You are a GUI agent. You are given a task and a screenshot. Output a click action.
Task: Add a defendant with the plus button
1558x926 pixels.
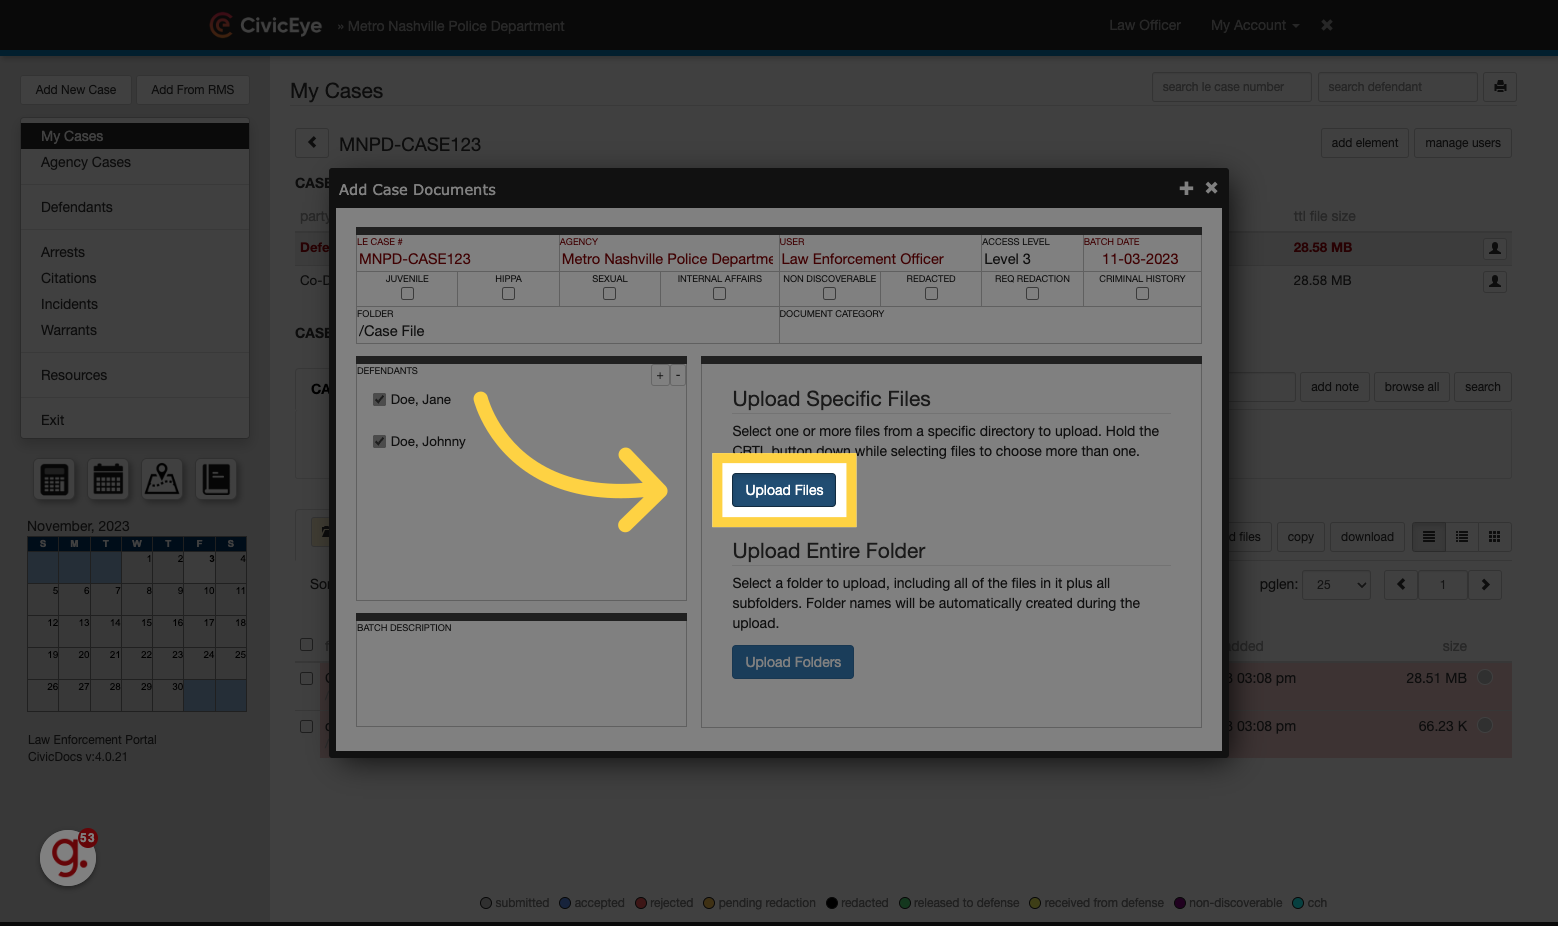(x=660, y=375)
